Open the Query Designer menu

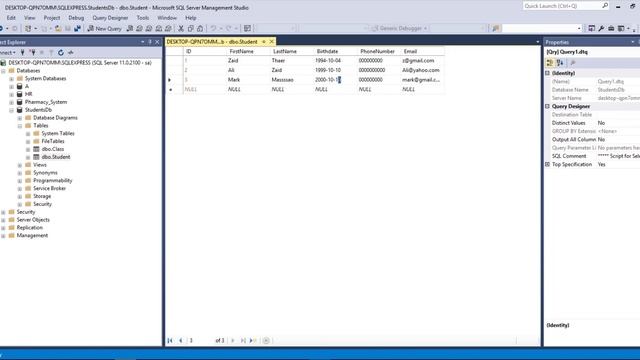[x=110, y=18]
